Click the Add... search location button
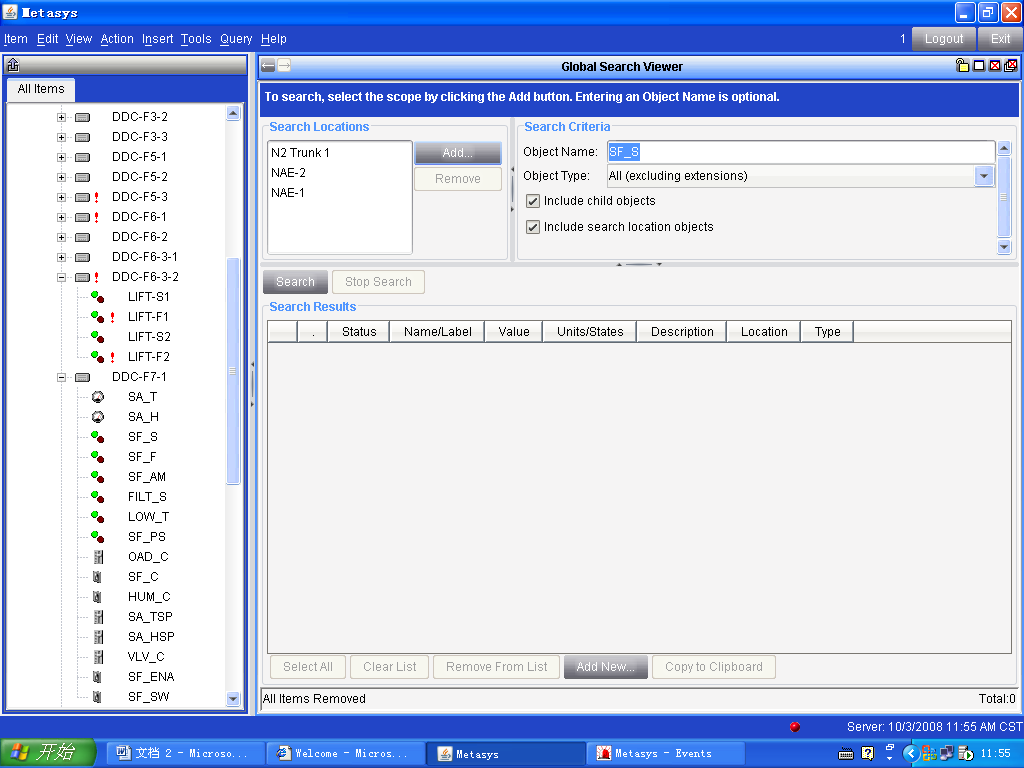The height and width of the screenshot is (768, 1024). click(x=457, y=153)
